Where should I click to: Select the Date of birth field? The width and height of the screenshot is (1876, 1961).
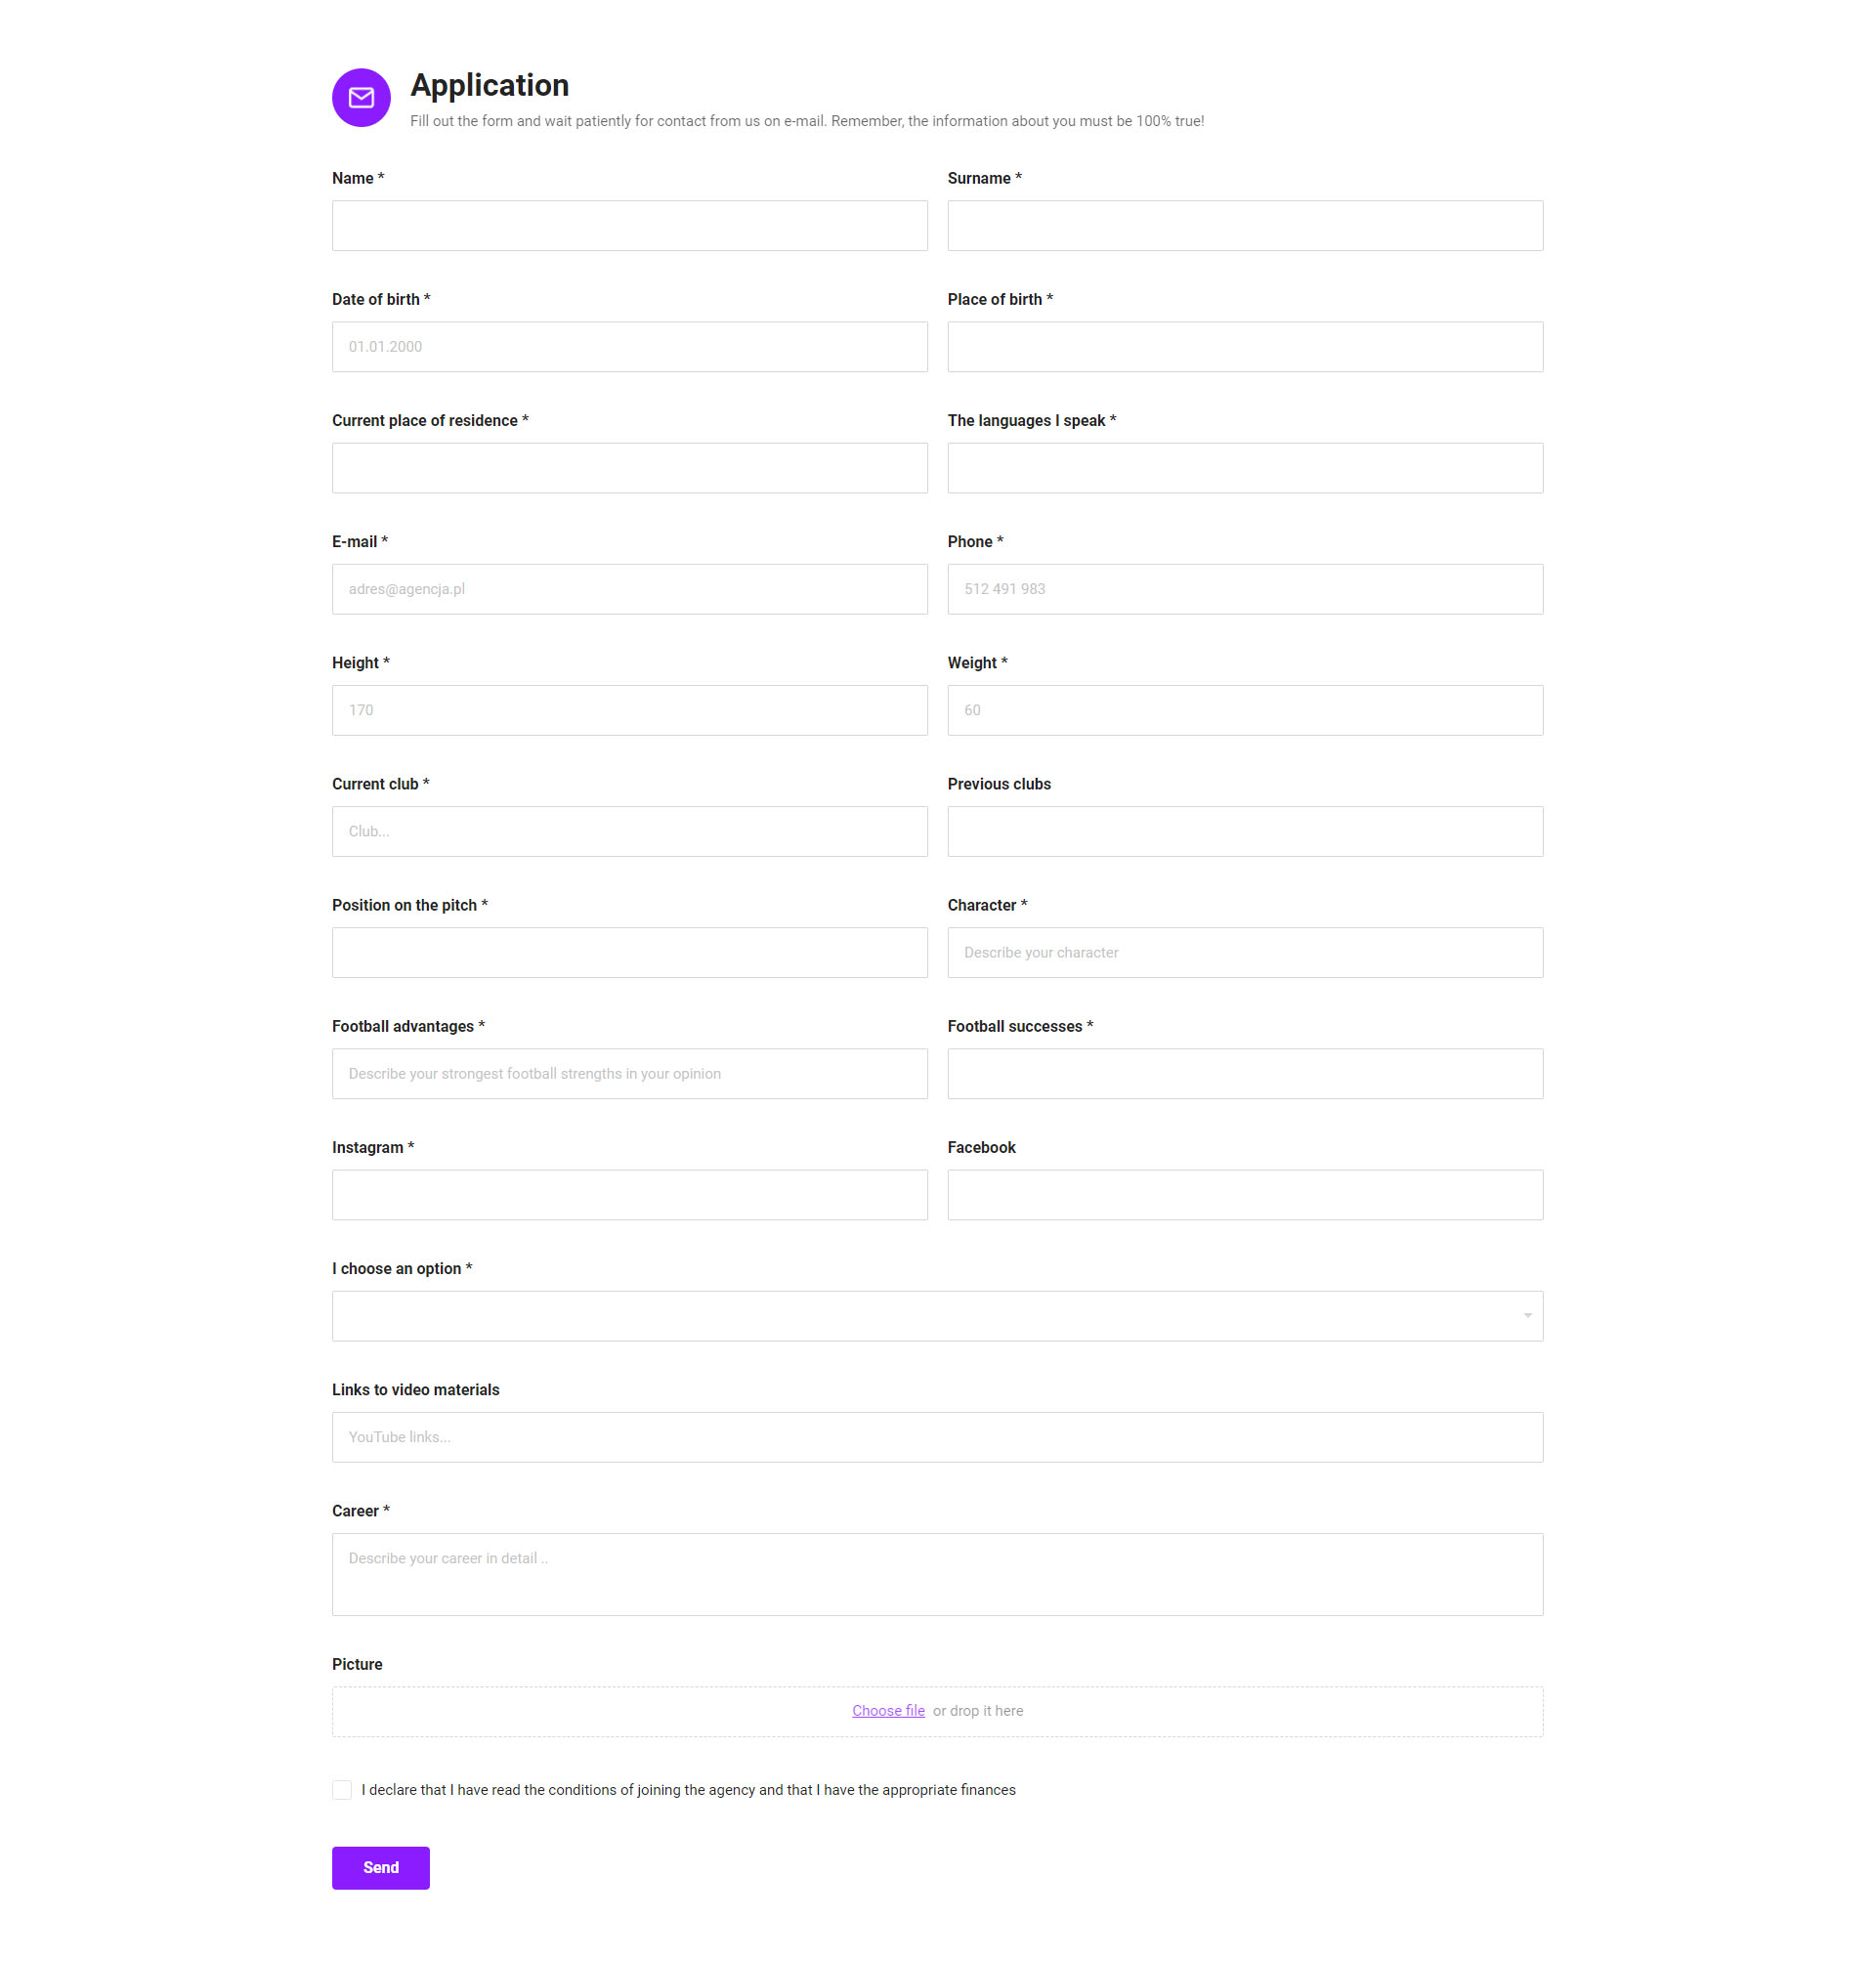pos(630,347)
